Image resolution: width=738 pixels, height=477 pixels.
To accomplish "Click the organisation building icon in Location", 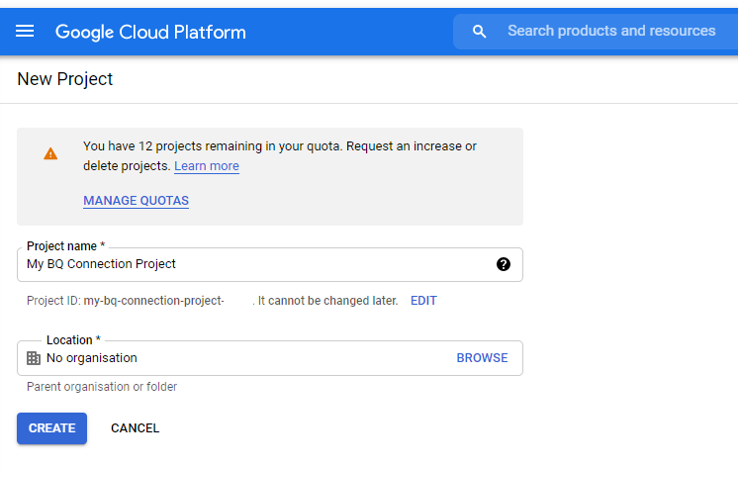I will (33, 358).
